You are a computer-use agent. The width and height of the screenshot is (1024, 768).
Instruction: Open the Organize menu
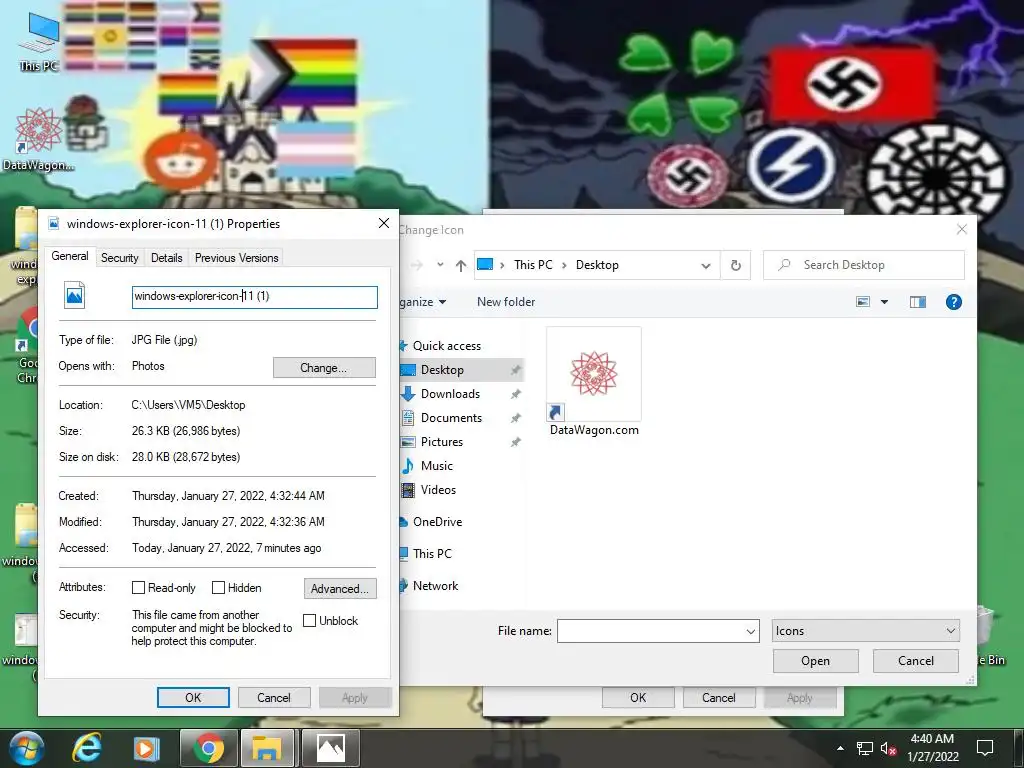point(423,302)
